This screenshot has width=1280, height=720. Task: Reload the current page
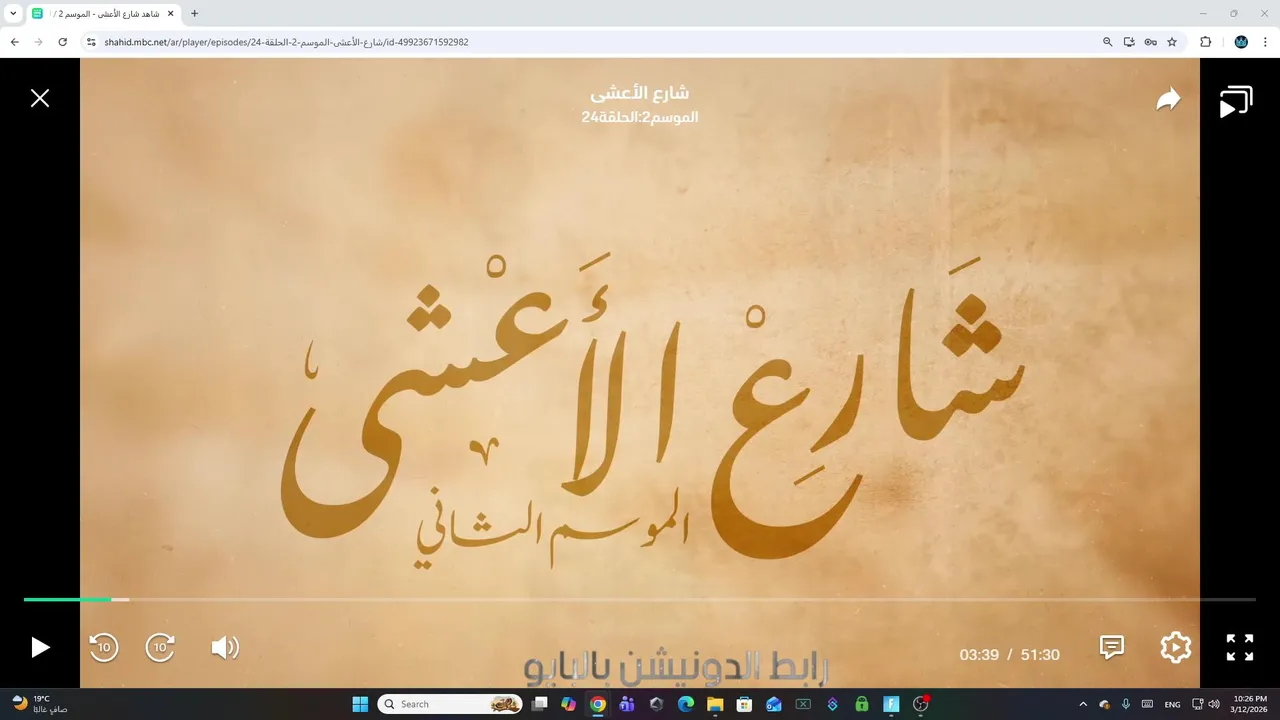click(x=62, y=42)
